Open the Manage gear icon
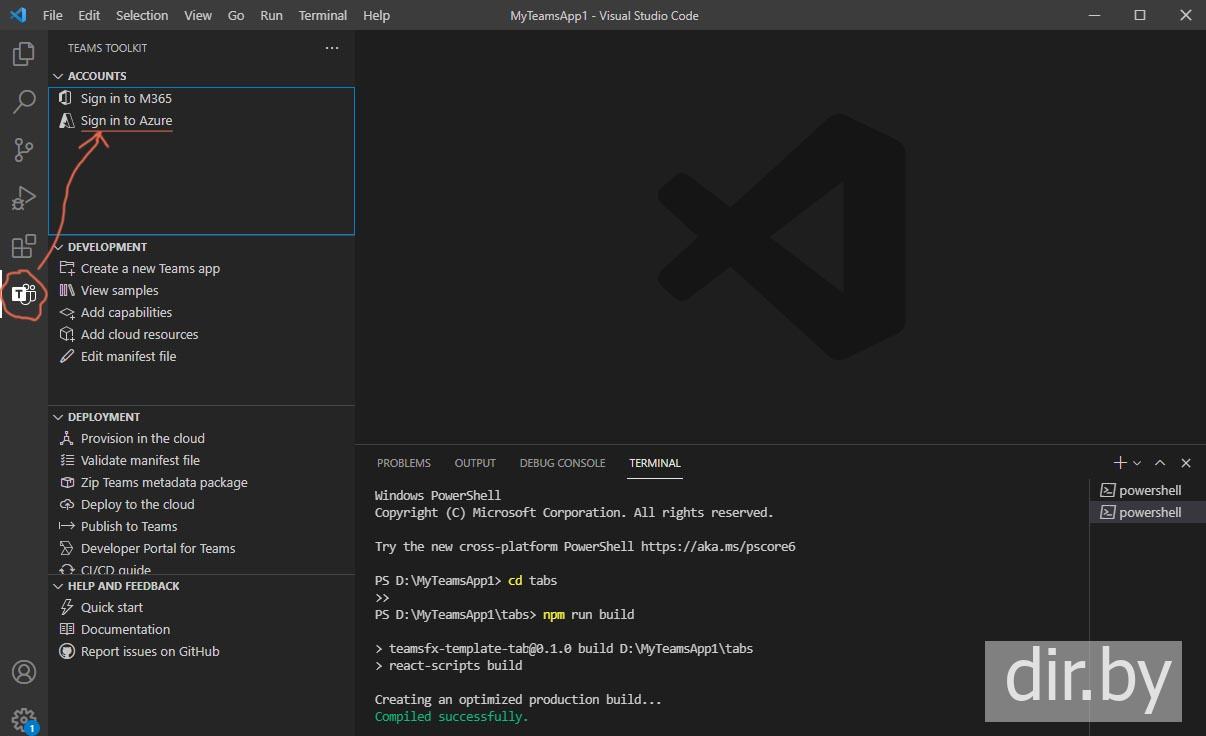The image size is (1206, 736). [x=23, y=718]
